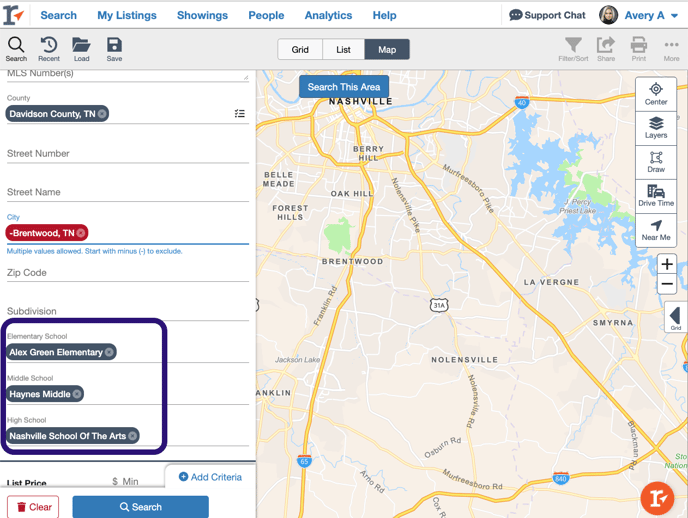Image resolution: width=688 pixels, height=518 pixels.
Task: Select the Draw tool on map
Action: point(656,162)
